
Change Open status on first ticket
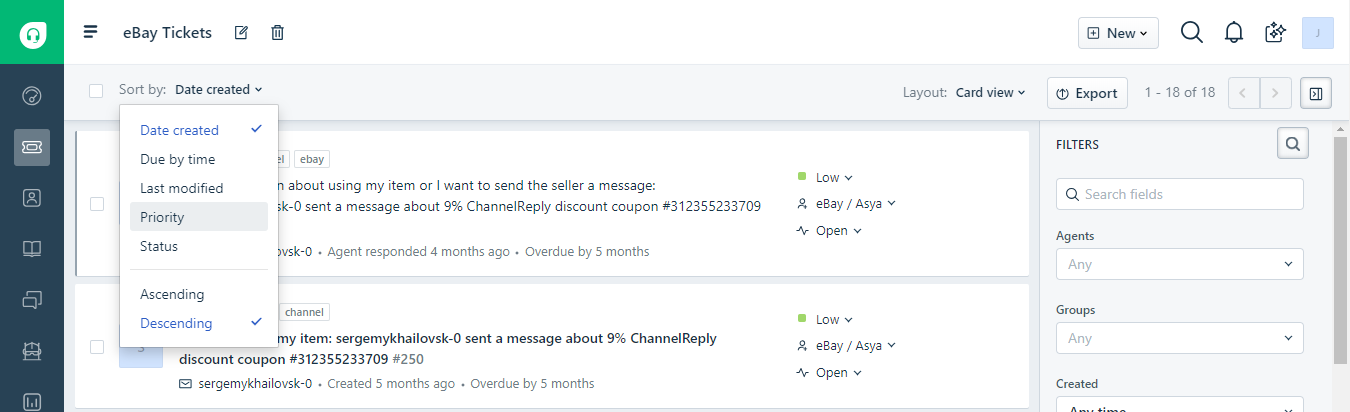coord(830,230)
